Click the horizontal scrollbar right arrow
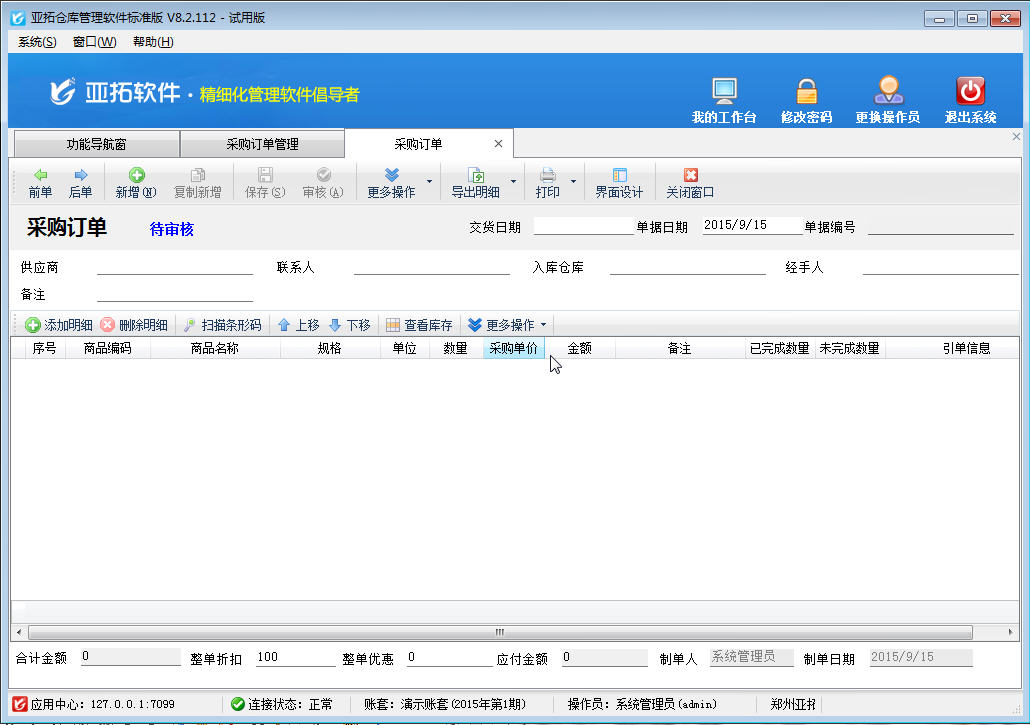Screen dimensions: 1030x725 [1010, 632]
